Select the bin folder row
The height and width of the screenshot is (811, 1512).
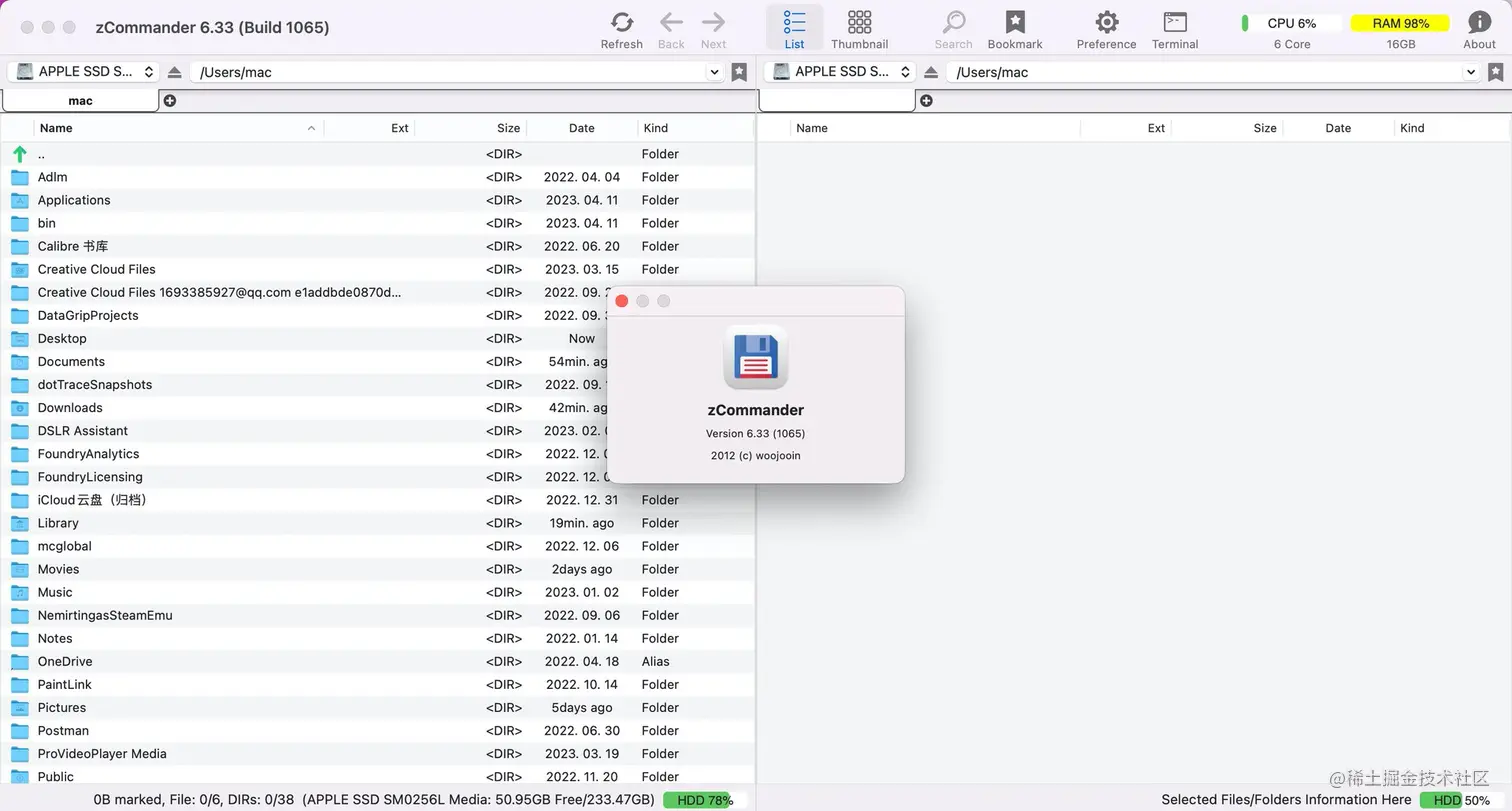click(x=377, y=223)
